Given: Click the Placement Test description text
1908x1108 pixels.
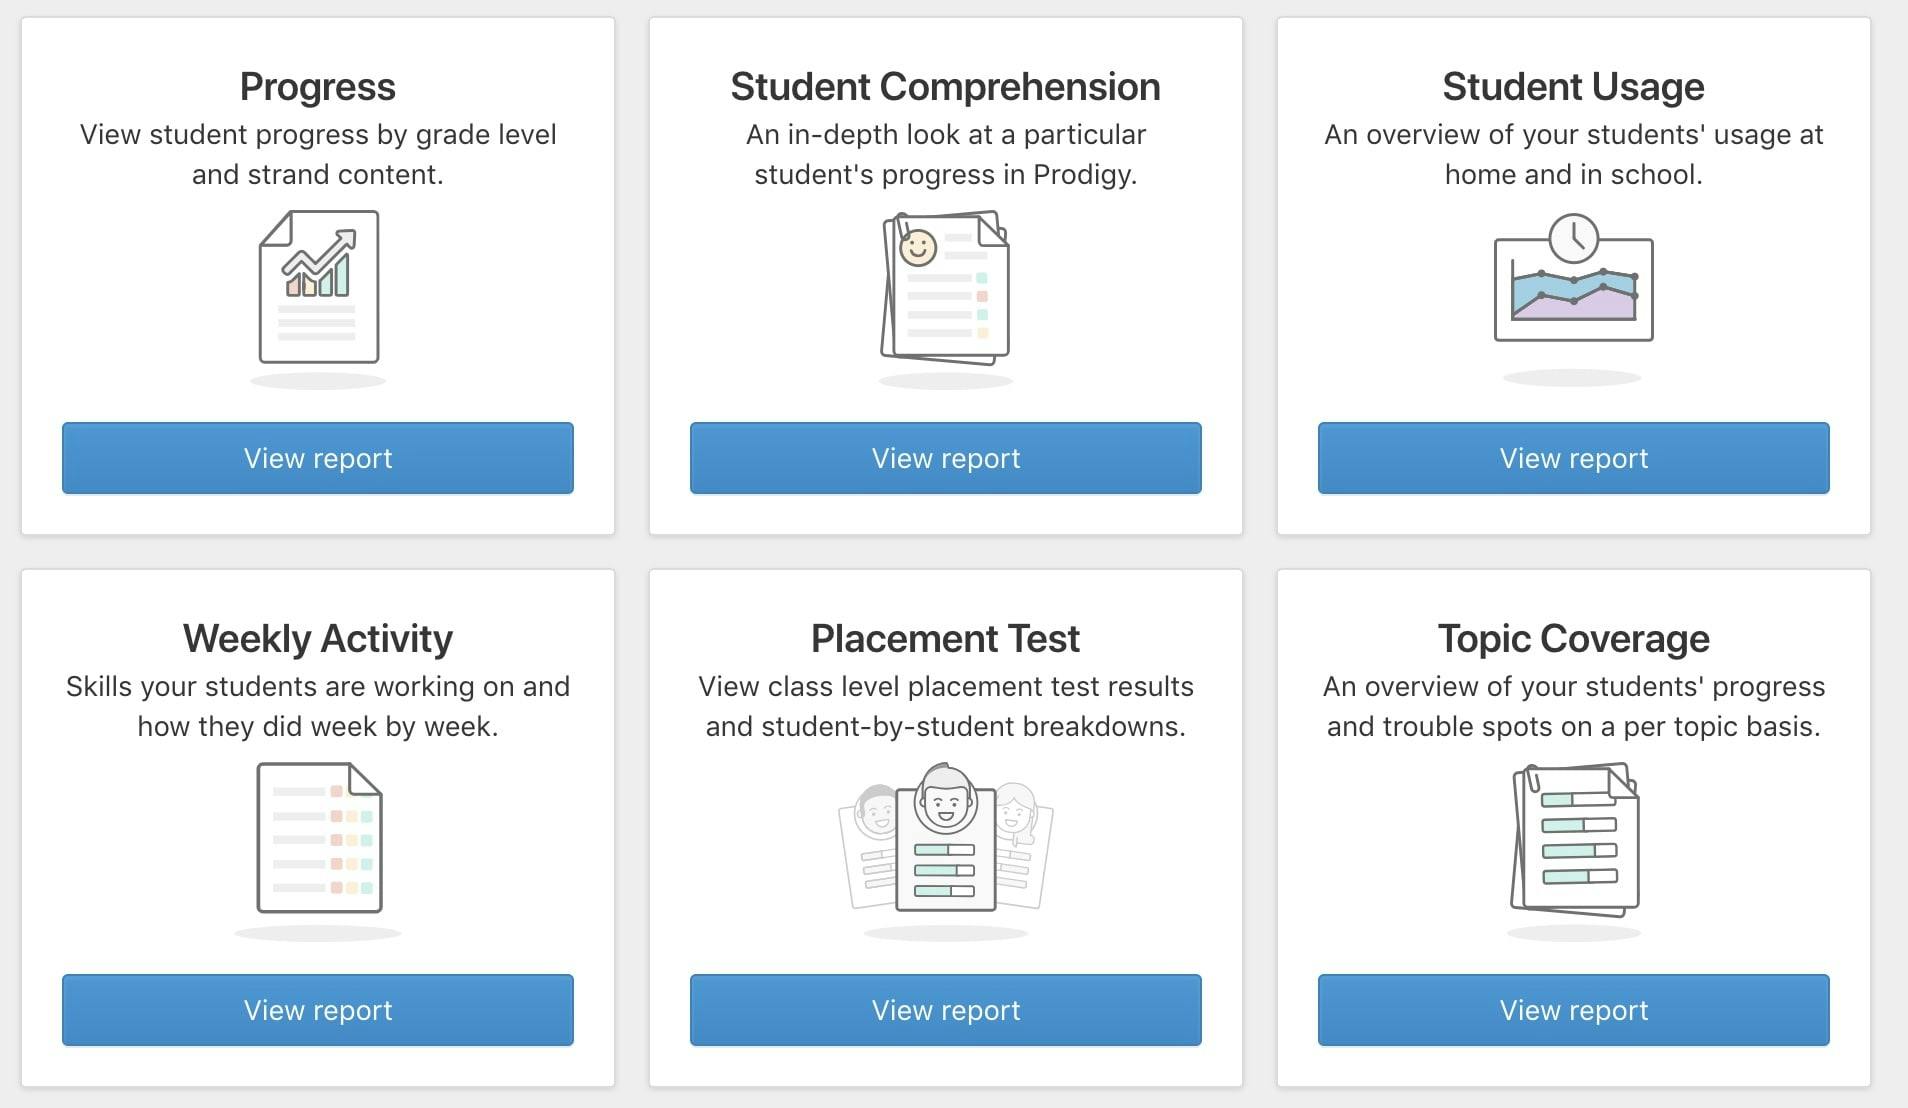Looking at the screenshot, I should tap(946, 706).
